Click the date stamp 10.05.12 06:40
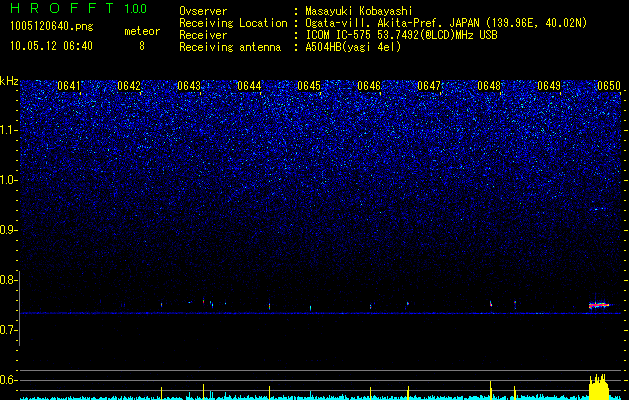 coord(51,46)
